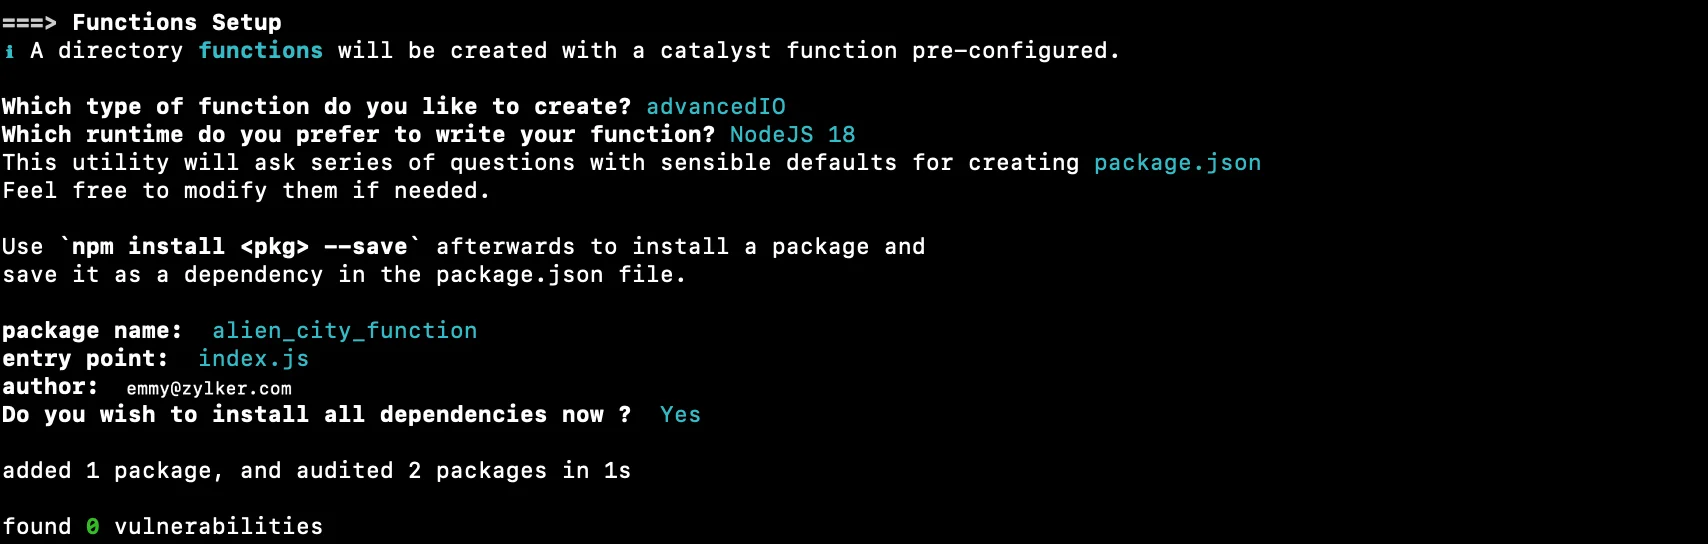Click the cyan package.json text
Image resolution: width=1708 pixels, height=544 pixels.
pos(1177,162)
